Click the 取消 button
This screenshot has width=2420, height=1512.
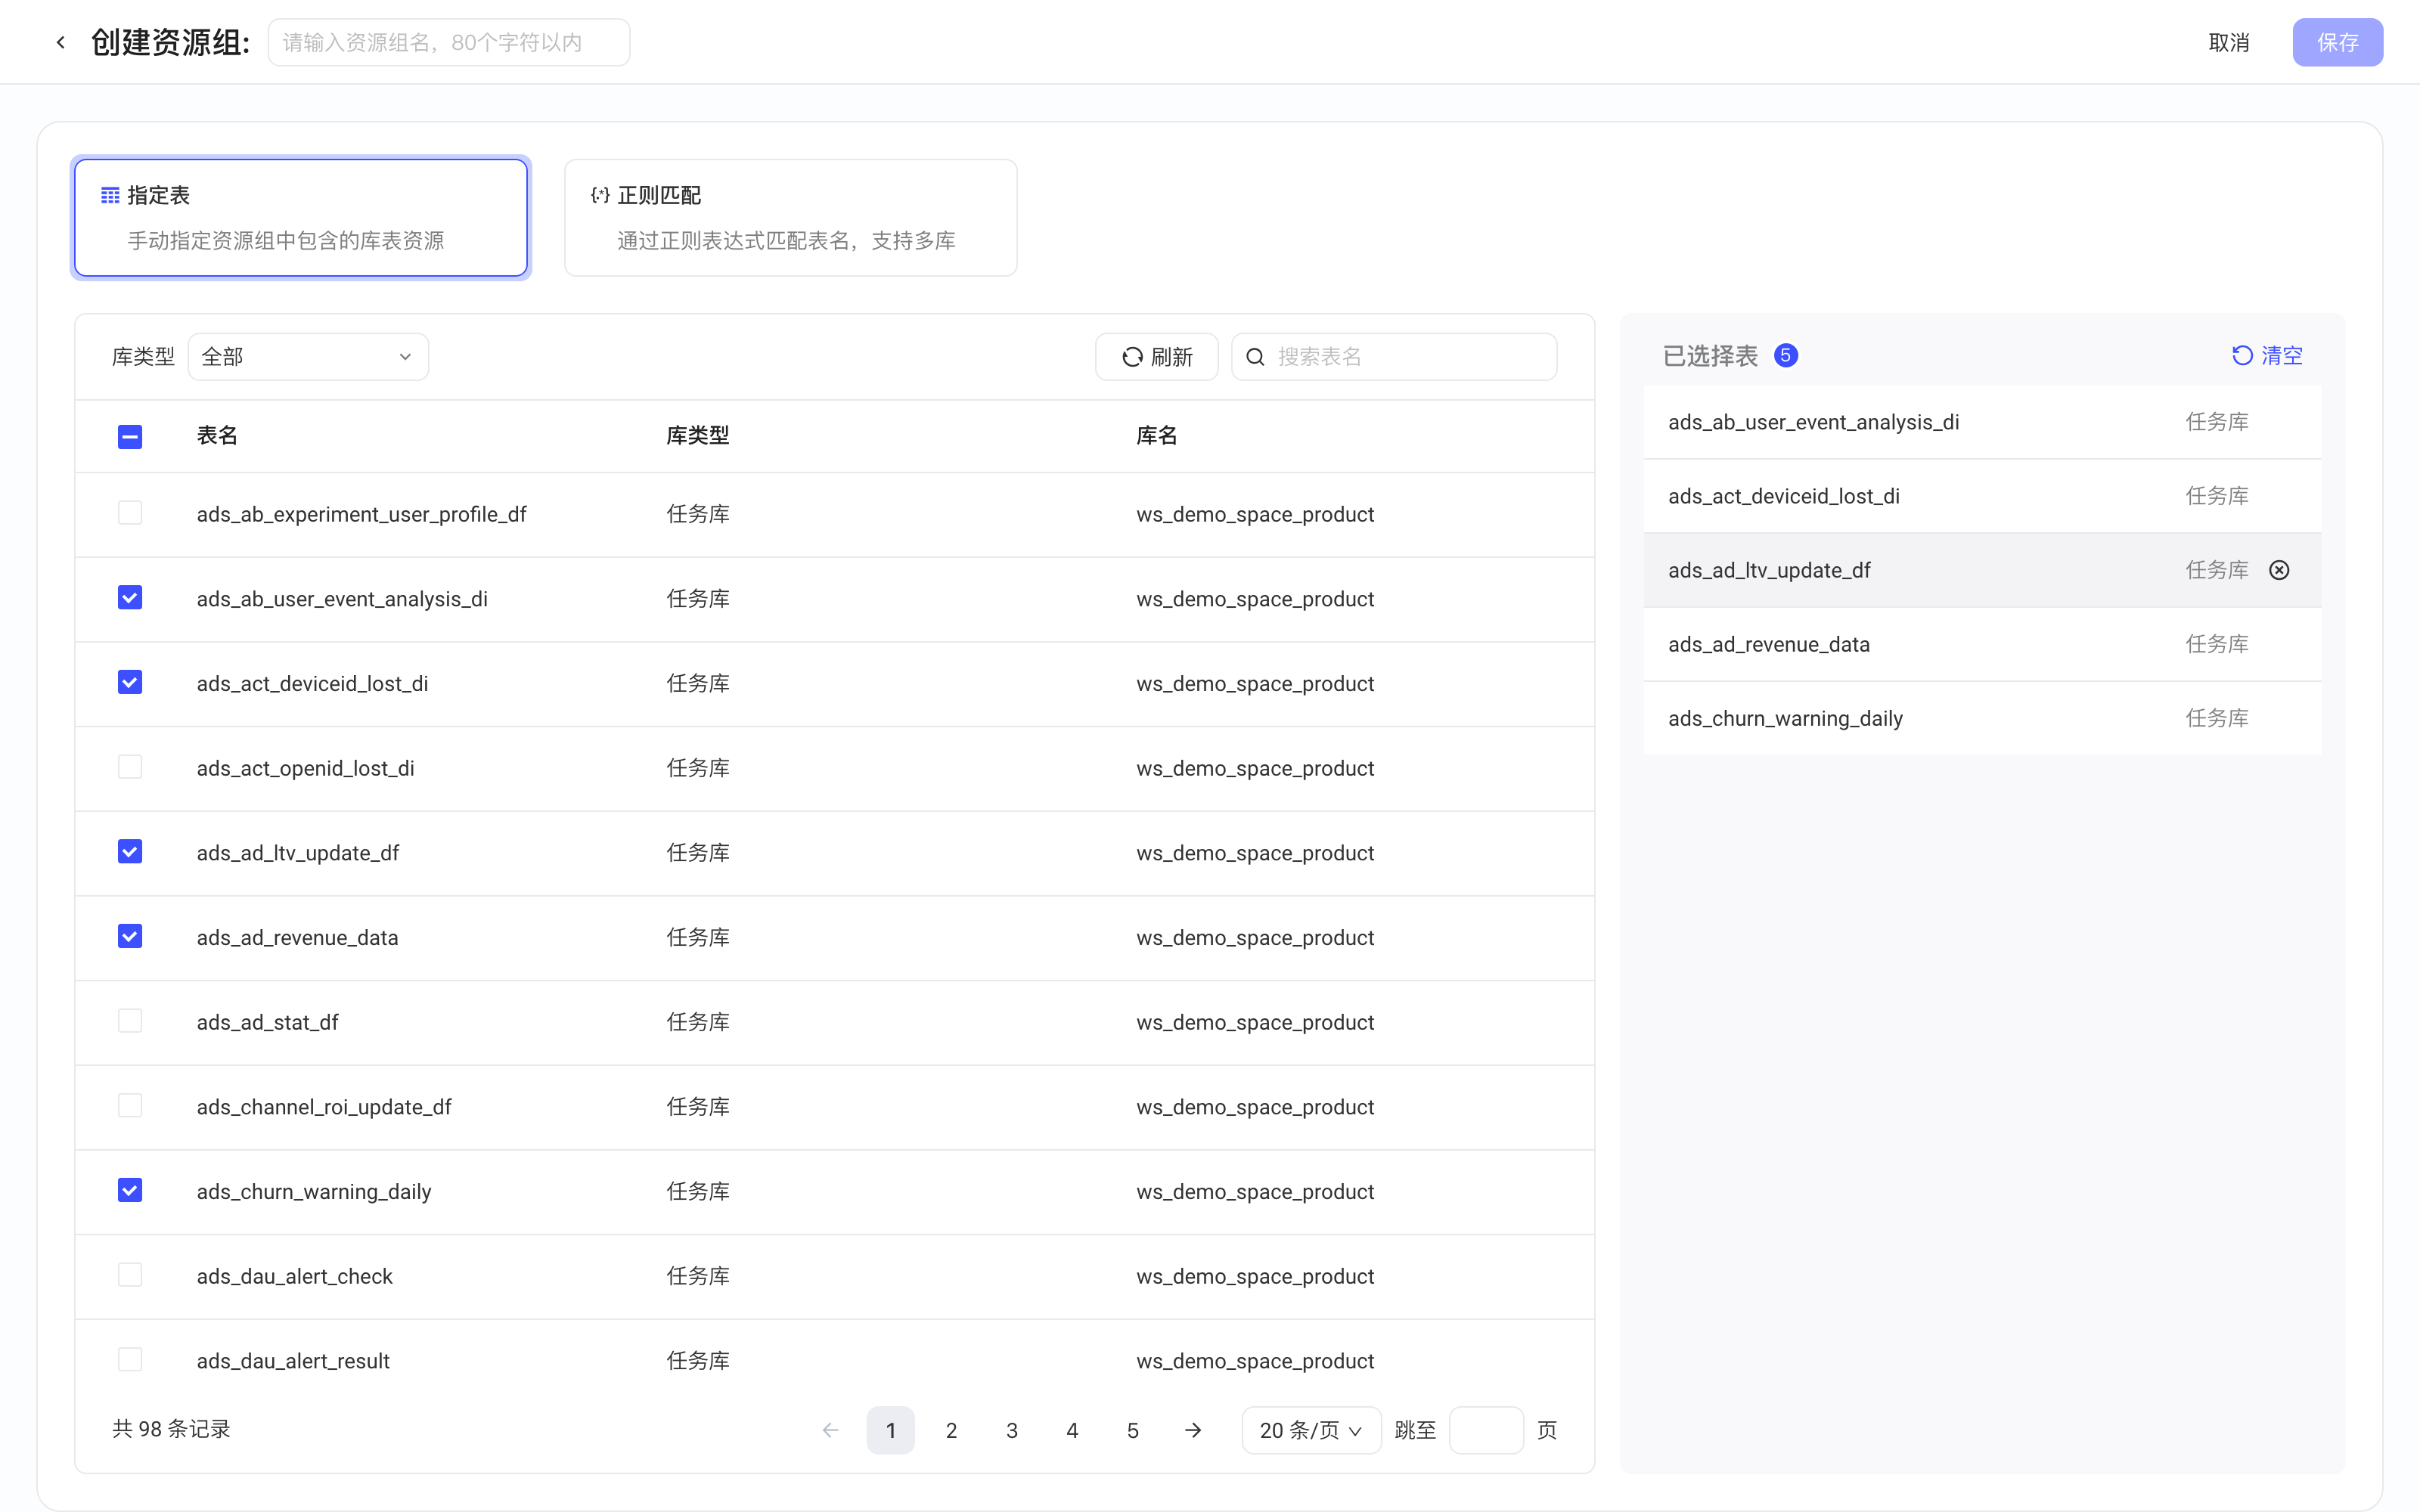pyautogui.click(x=2229, y=42)
